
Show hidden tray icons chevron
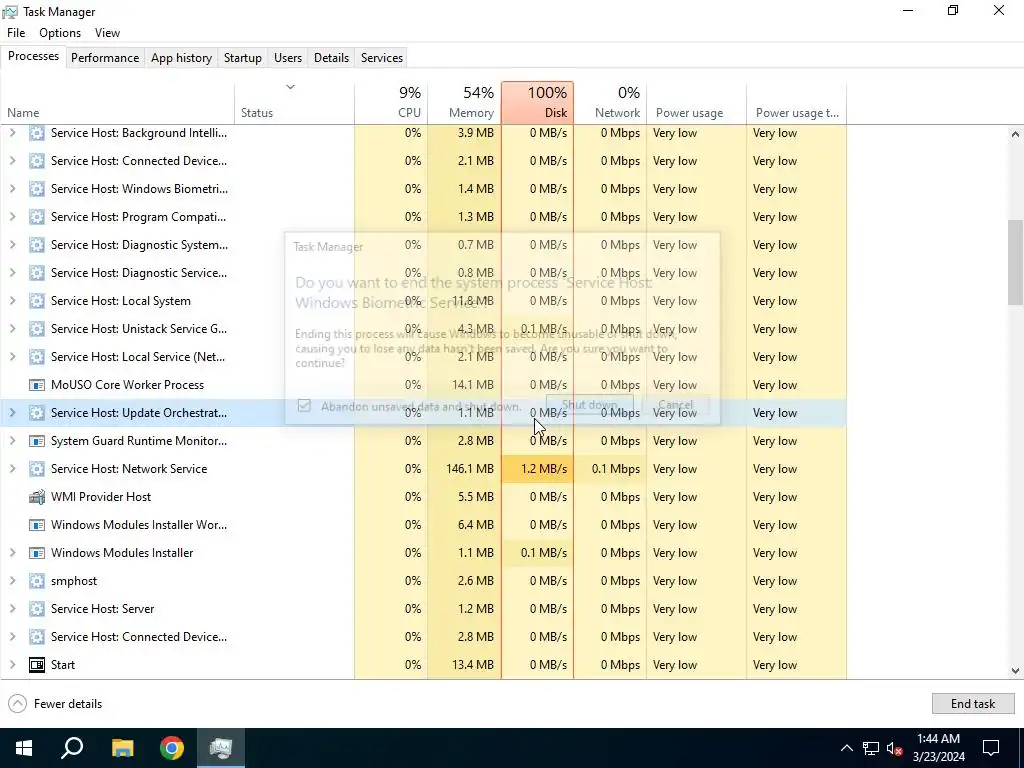click(x=846, y=748)
